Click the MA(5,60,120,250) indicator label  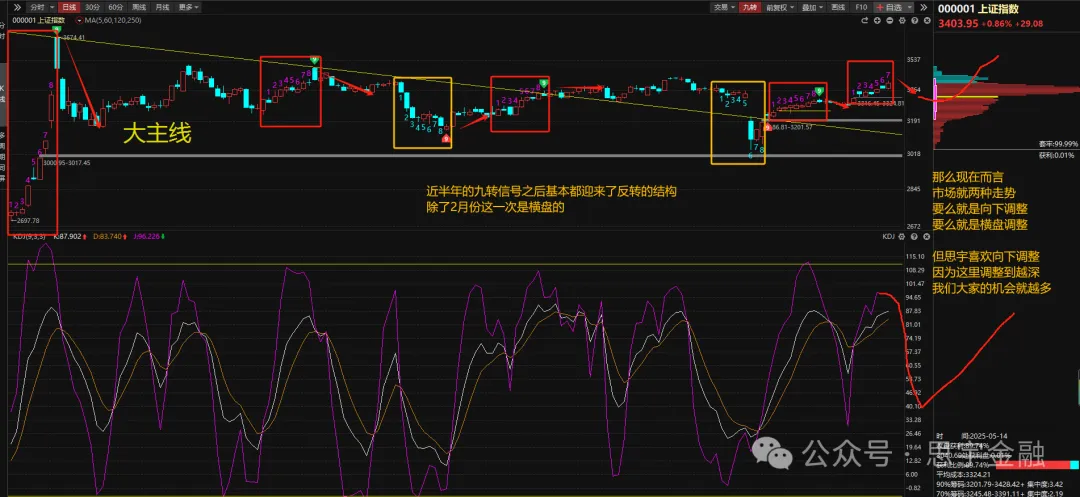click(x=113, y=21)
